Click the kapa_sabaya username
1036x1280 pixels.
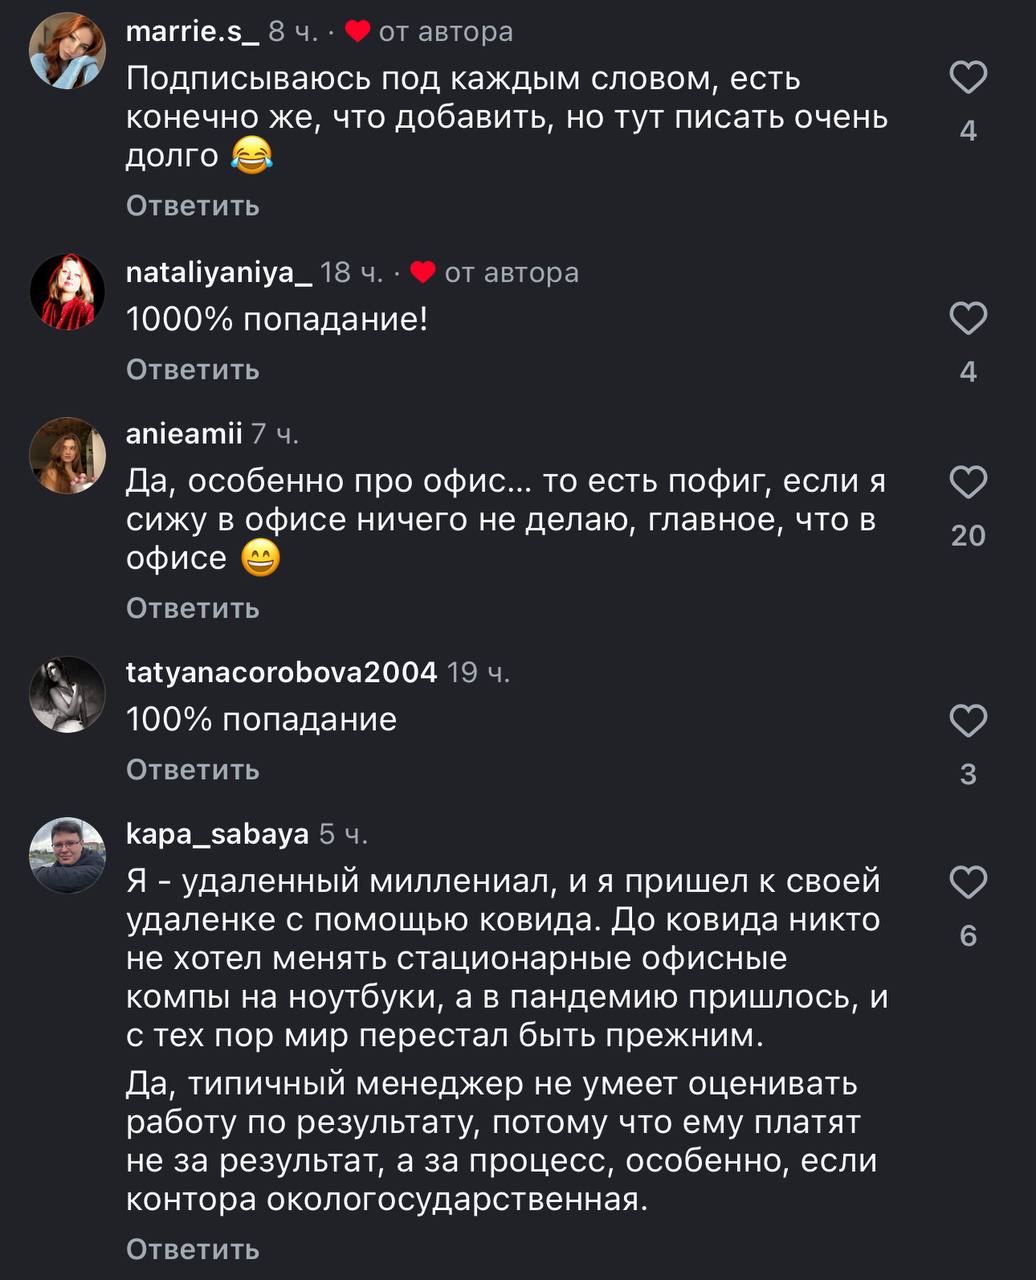(x=217, y=834)
